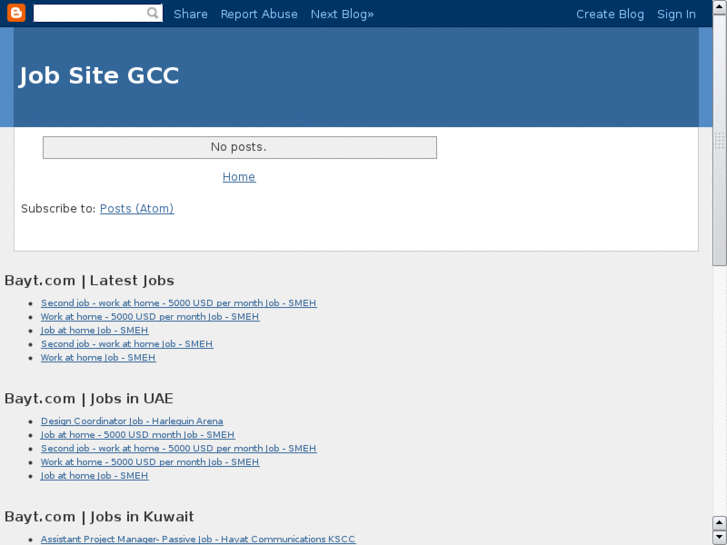Open the Home link below No posts

(239, 177)
